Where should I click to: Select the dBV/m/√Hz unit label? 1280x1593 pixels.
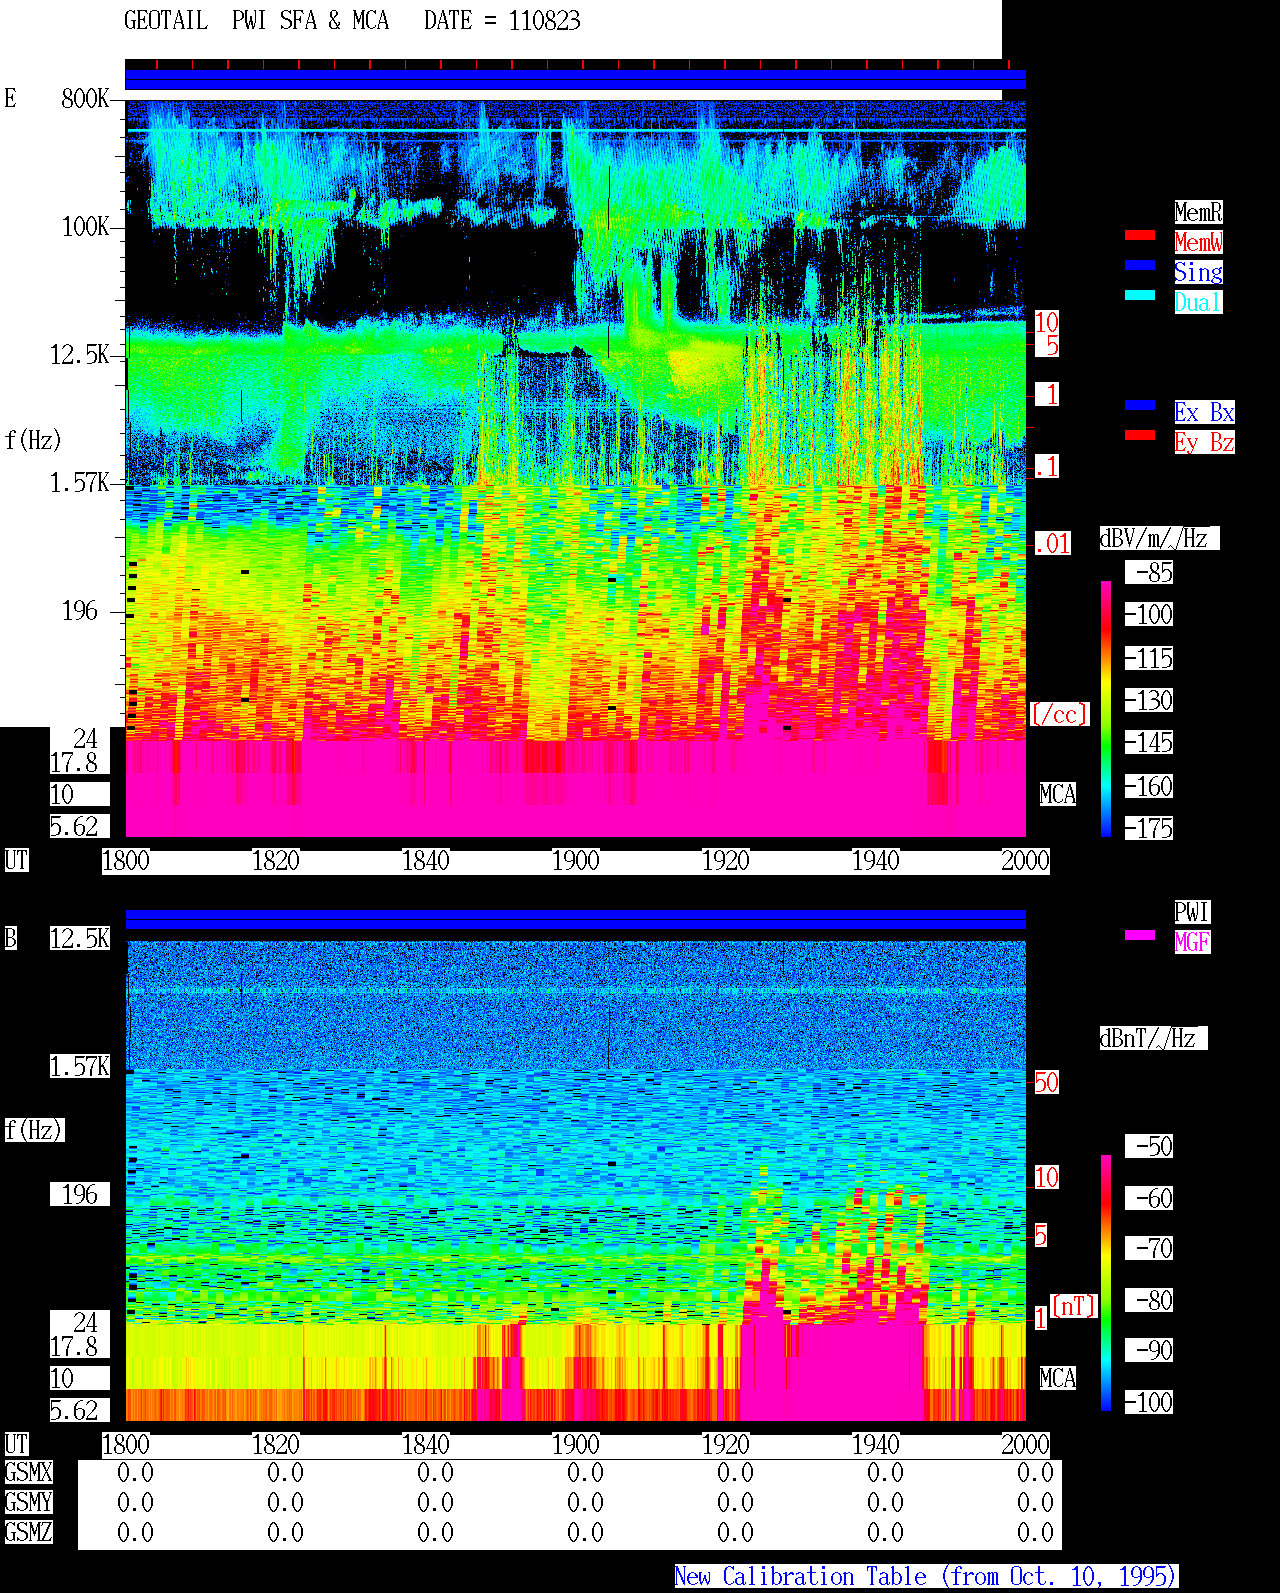pos(1159,538)
